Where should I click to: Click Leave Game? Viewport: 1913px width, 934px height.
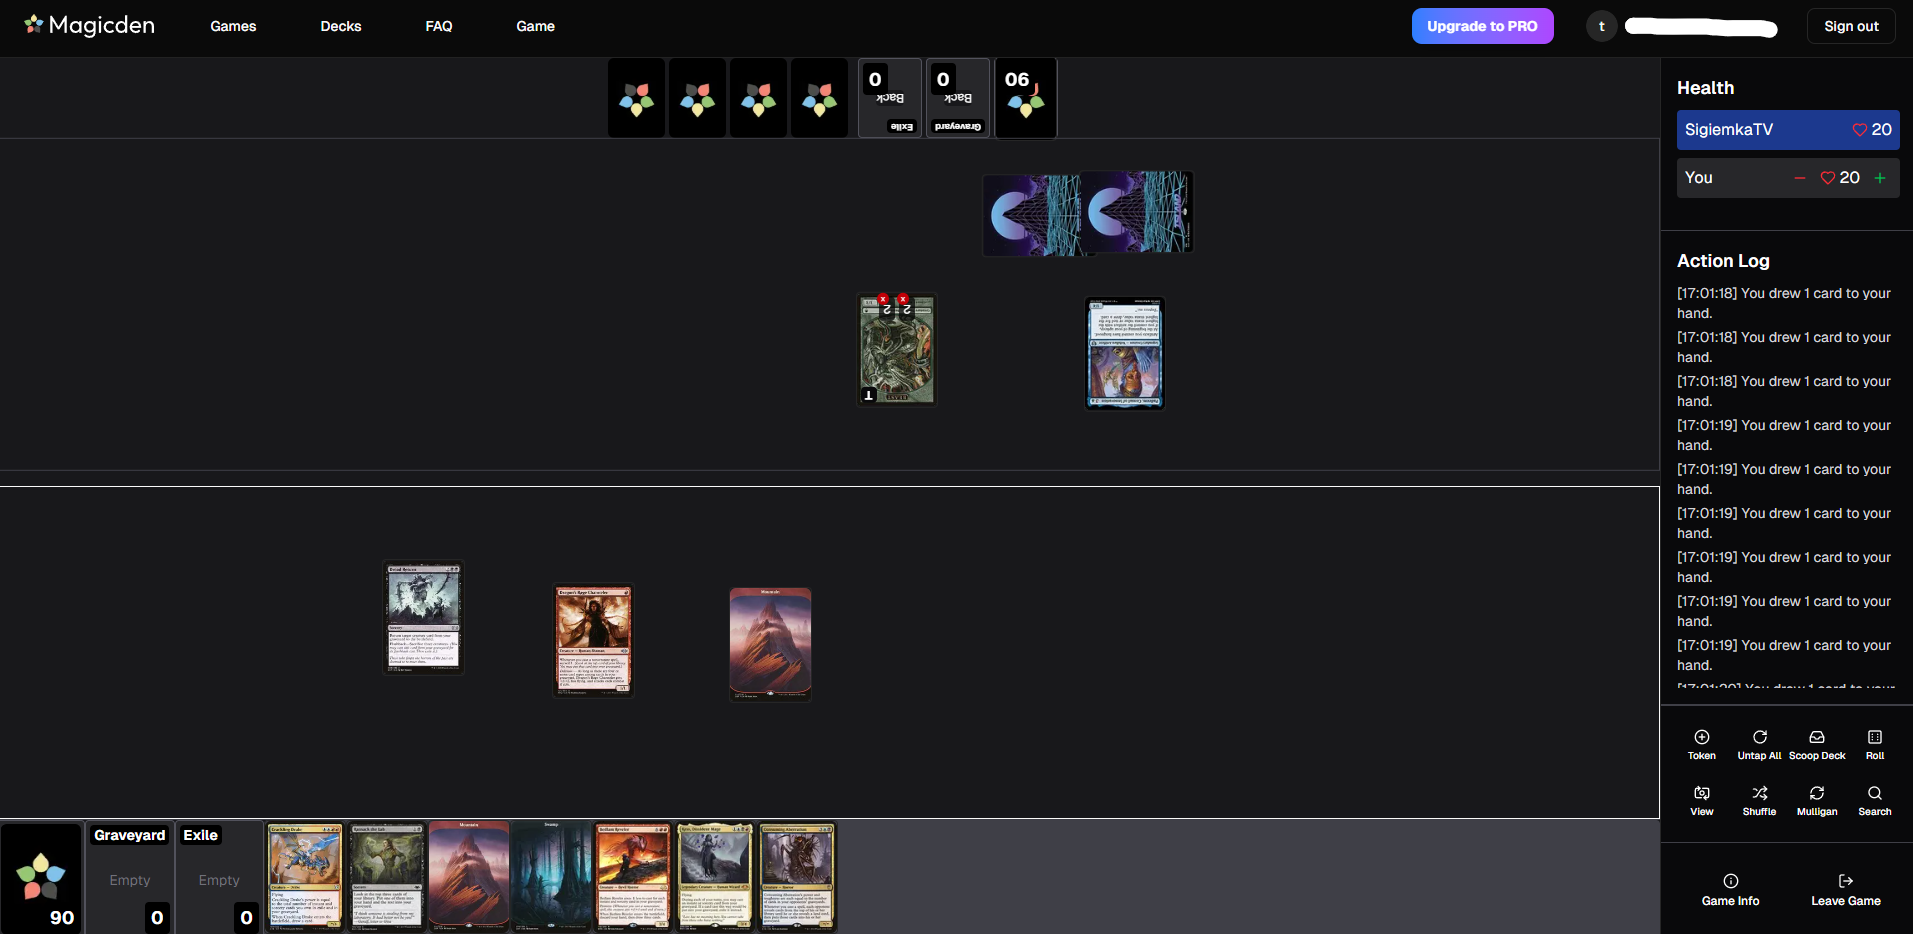1846,889
